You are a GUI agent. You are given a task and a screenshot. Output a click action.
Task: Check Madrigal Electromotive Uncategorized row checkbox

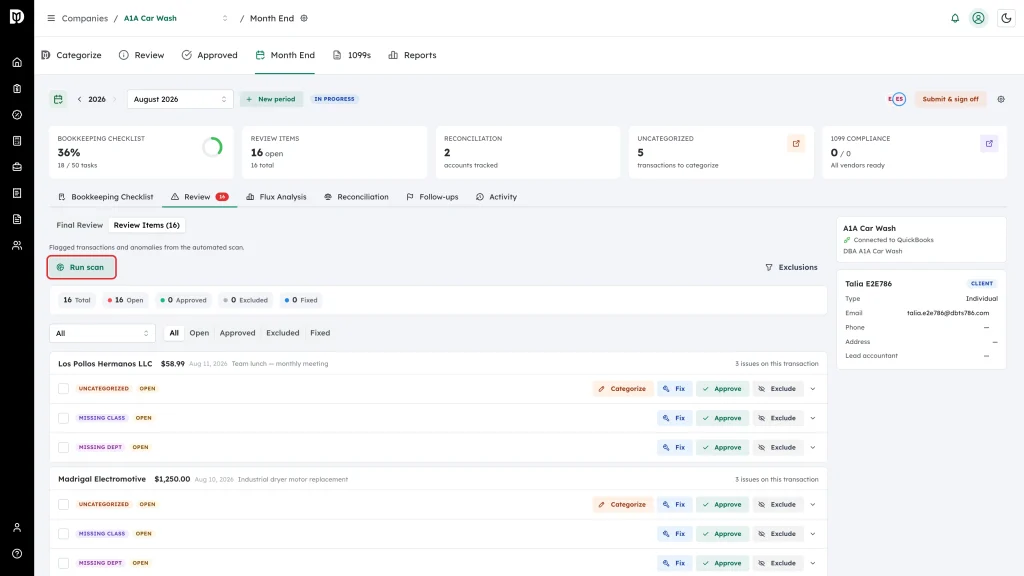(x=63, y=504)
